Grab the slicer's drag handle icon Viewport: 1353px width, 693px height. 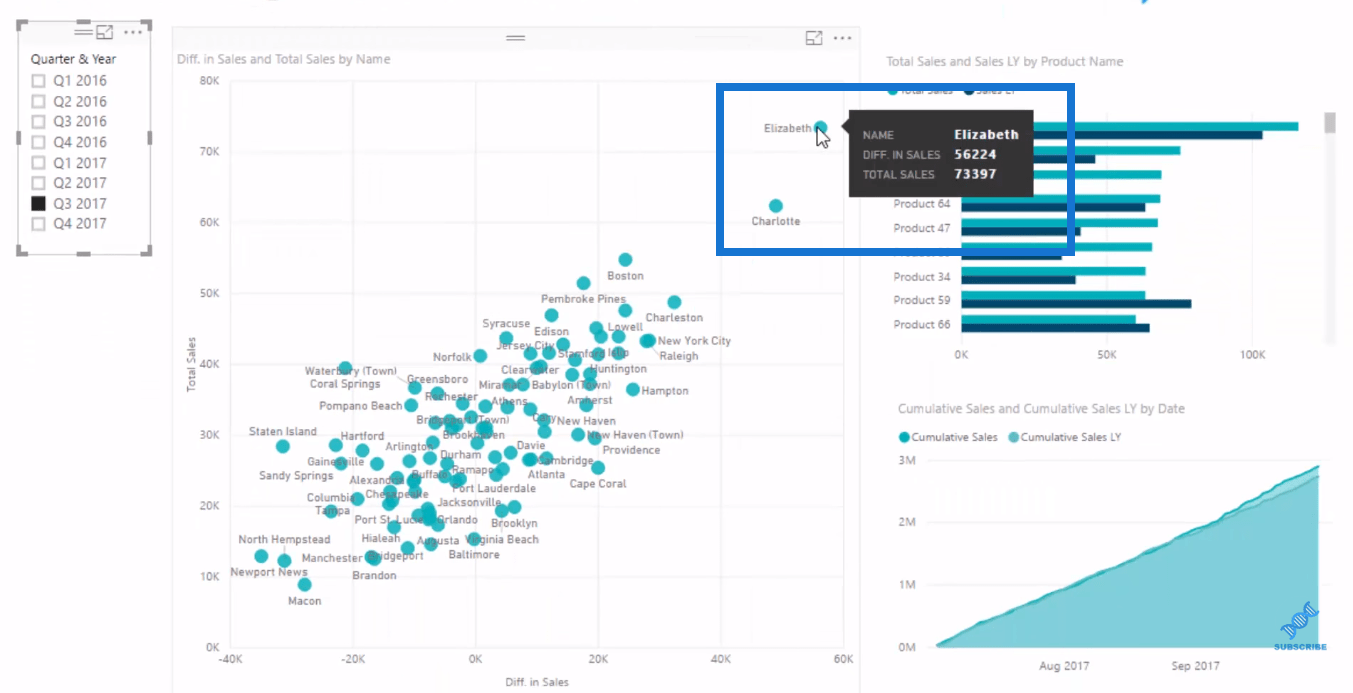pos(83,34)
